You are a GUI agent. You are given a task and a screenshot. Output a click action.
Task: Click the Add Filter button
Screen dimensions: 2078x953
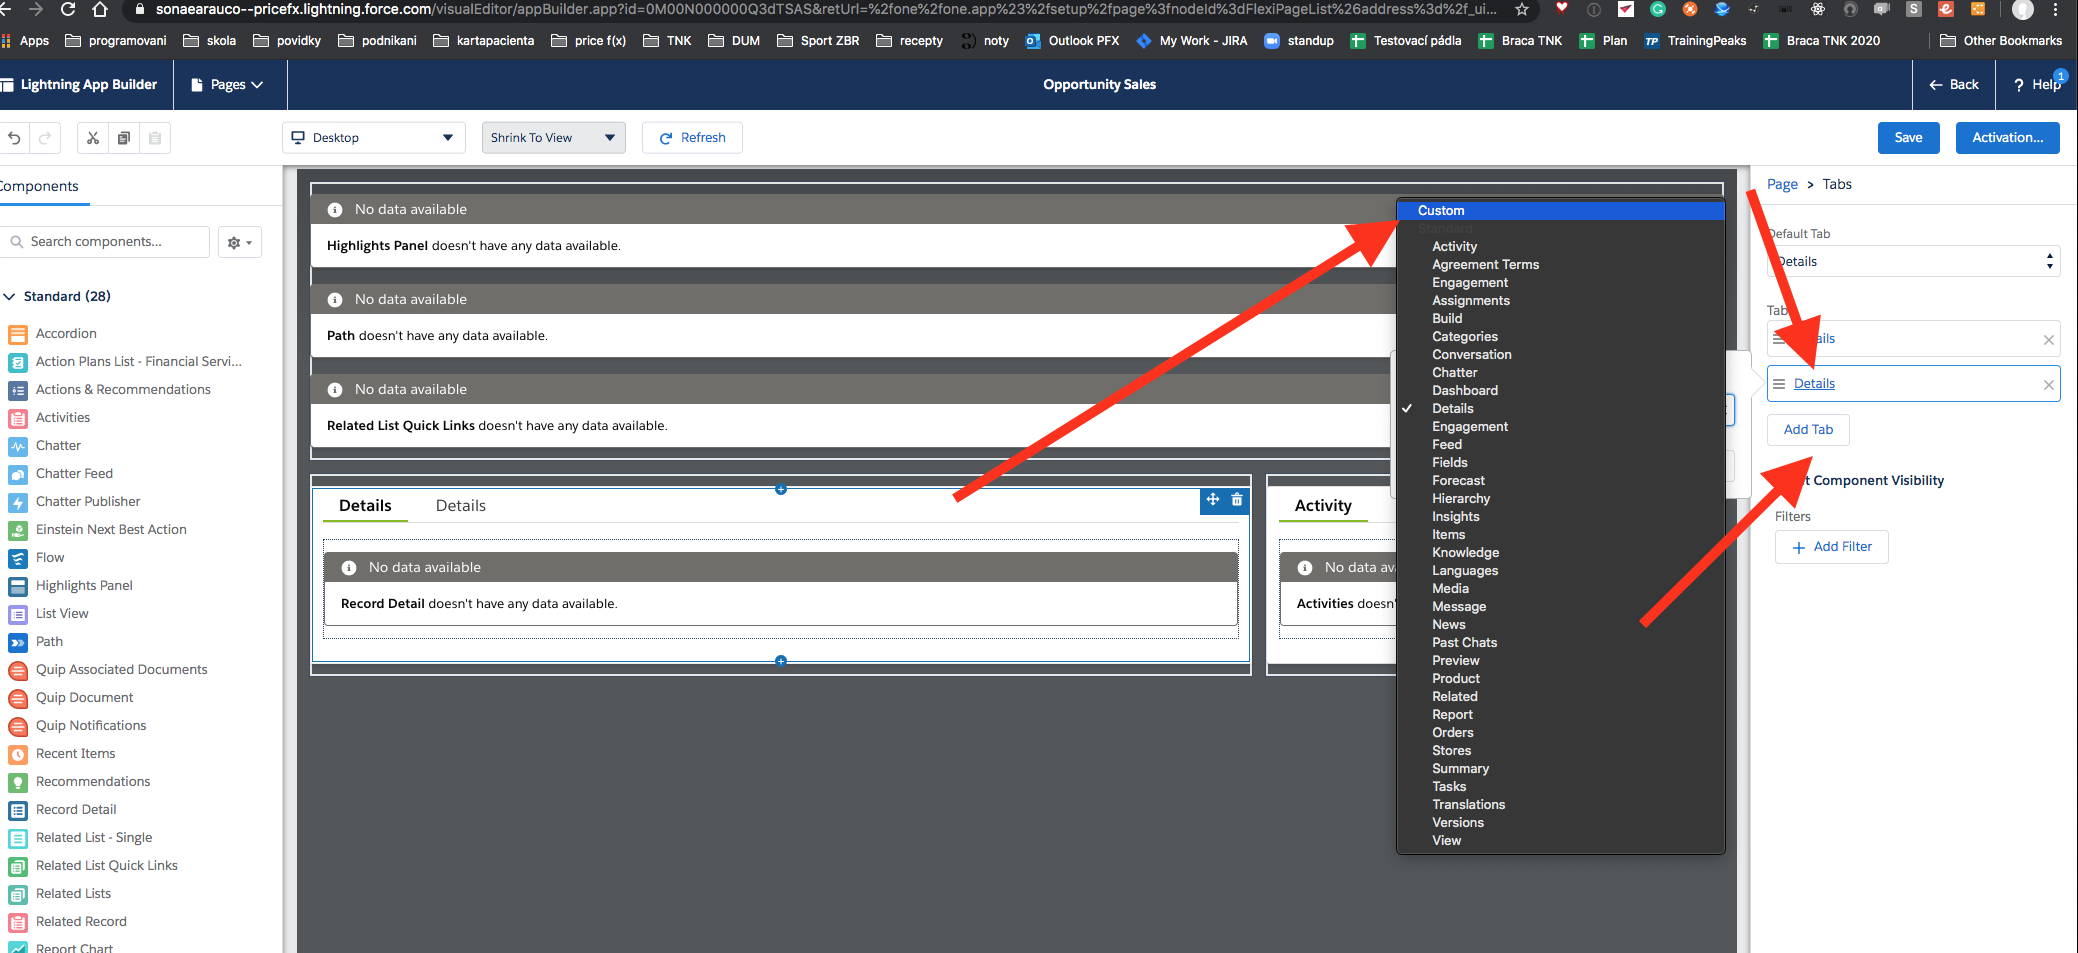tap(1831, 547)
